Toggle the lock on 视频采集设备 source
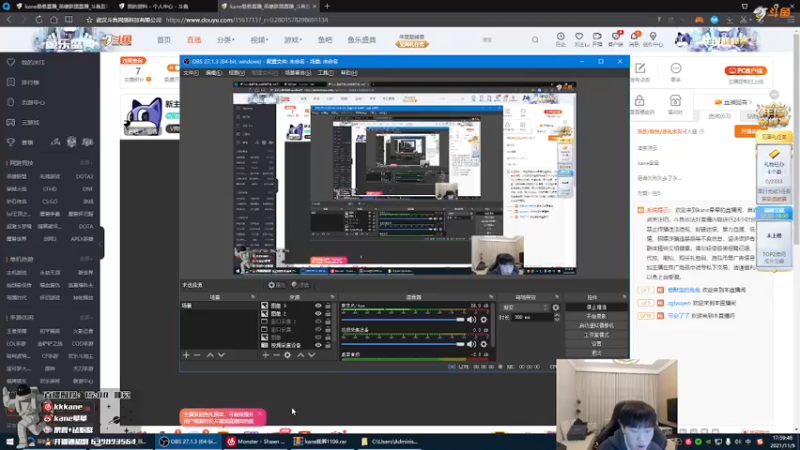 click(328, 345)
